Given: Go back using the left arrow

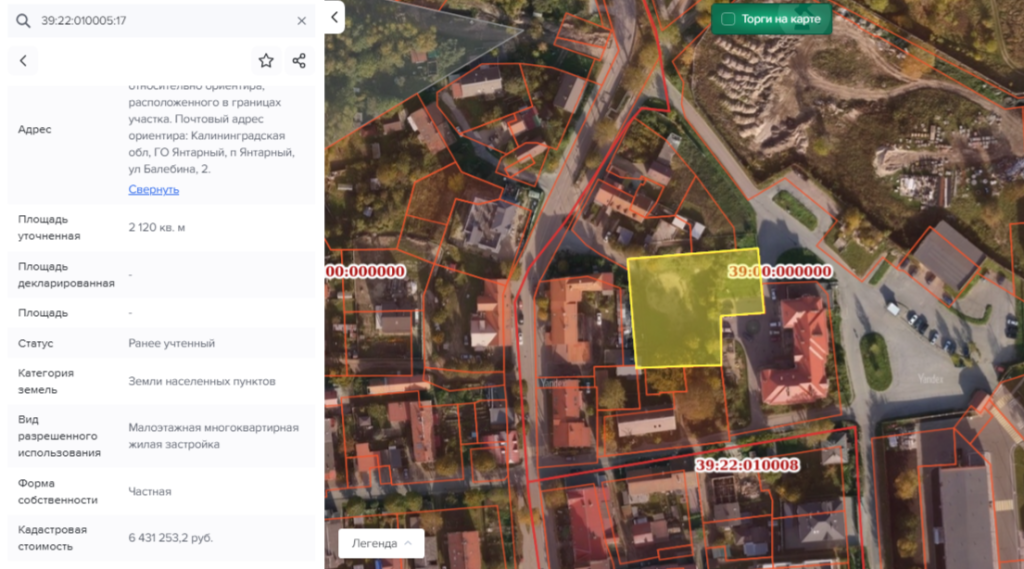Looking at the screenshot, I should tap(23, 61).
